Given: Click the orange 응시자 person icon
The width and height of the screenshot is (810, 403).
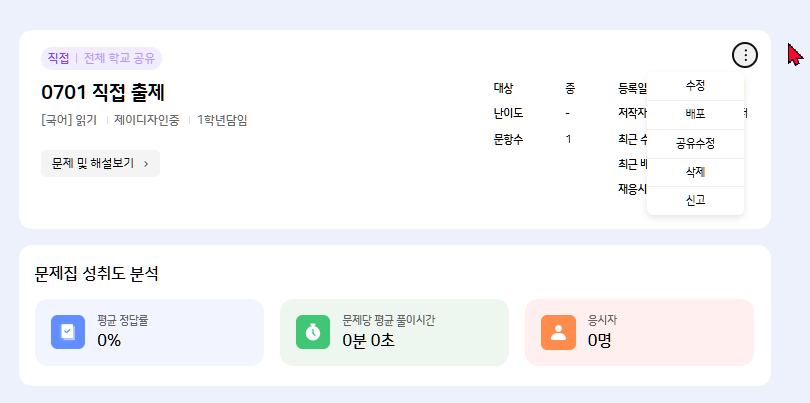Looking at the screenshot, I should [558, 332].
